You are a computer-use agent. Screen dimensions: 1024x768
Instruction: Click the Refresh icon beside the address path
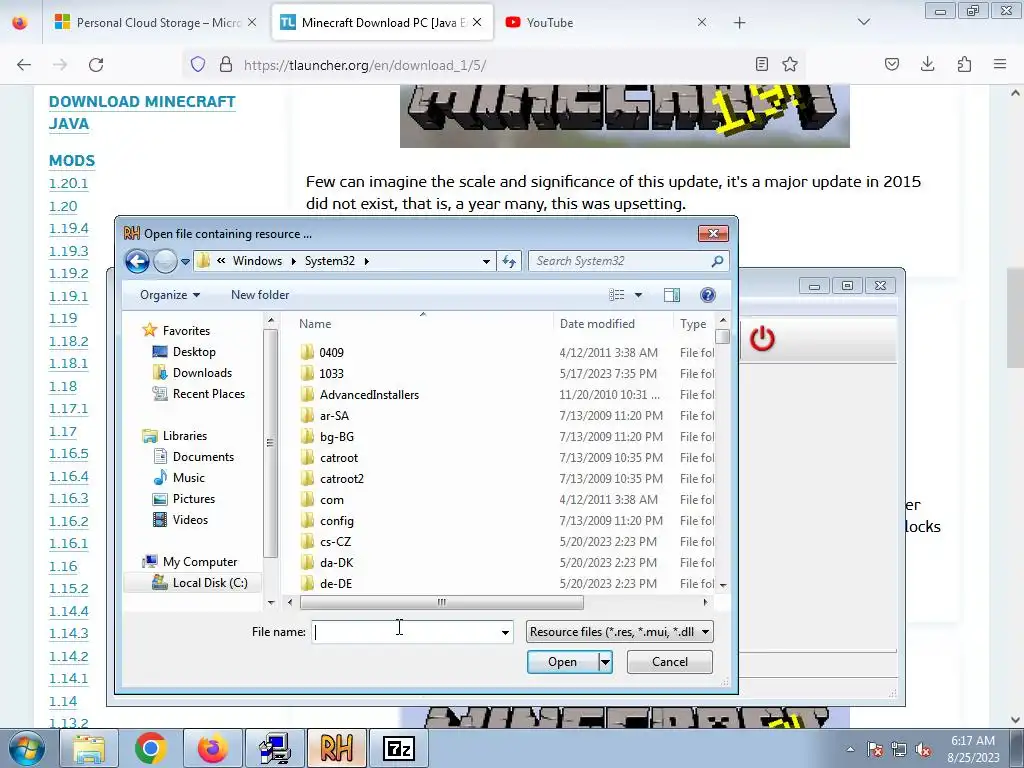(x=509, y=261)
